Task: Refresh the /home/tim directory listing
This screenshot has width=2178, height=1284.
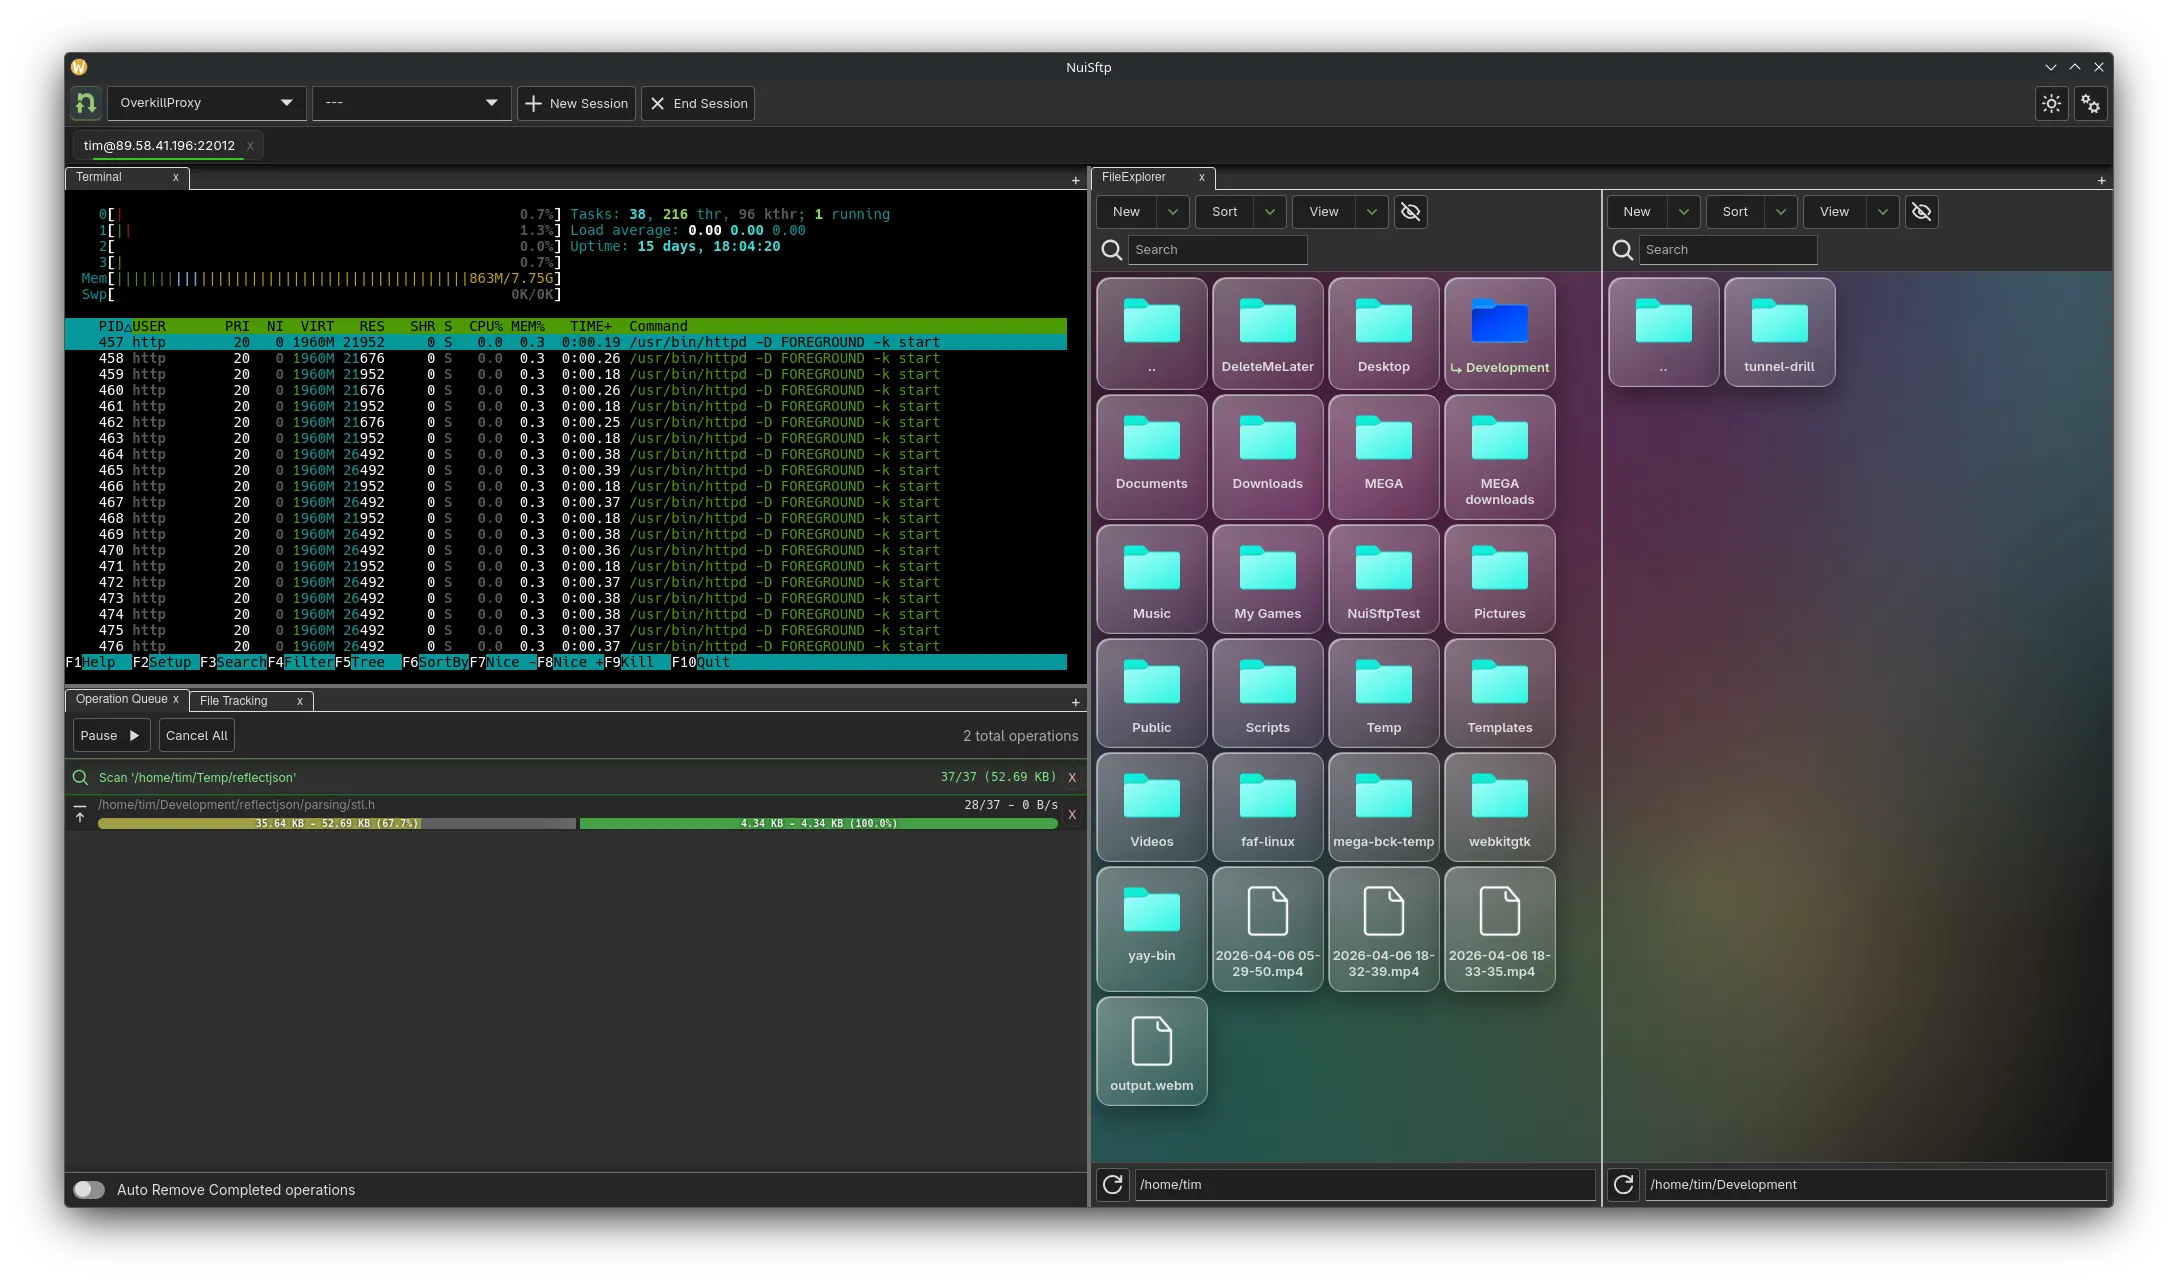Action: pyautogui.click(x=1112, y=1185)
